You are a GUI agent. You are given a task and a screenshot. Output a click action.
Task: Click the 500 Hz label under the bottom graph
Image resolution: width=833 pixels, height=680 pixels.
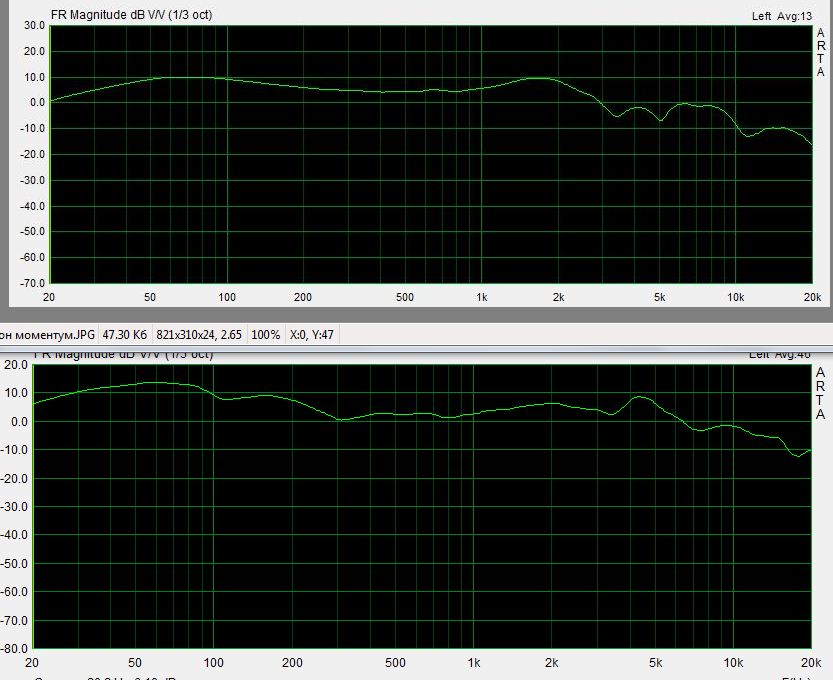[395, 662]
